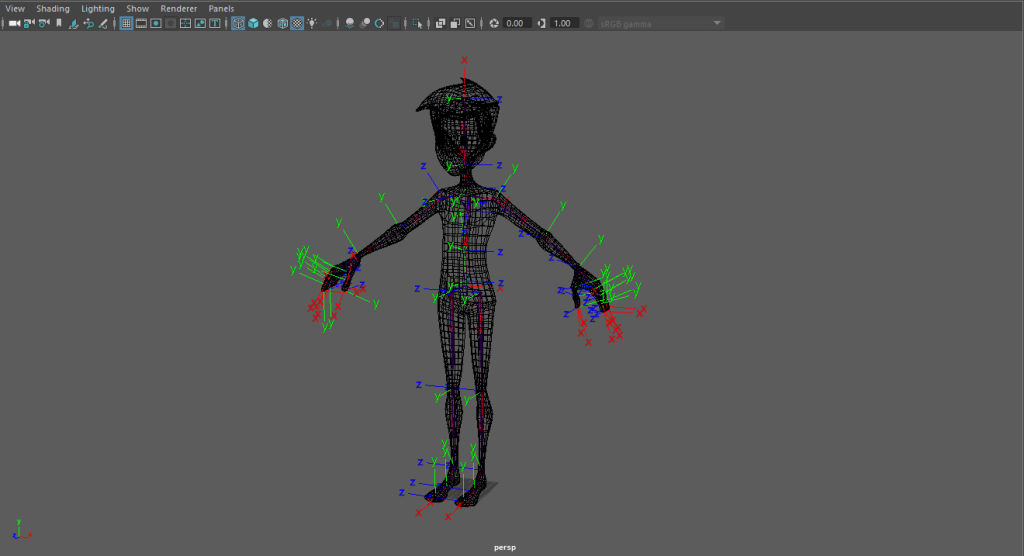Toggle the viewport Grid display
1024x556 pixels.
click(126, 23)
